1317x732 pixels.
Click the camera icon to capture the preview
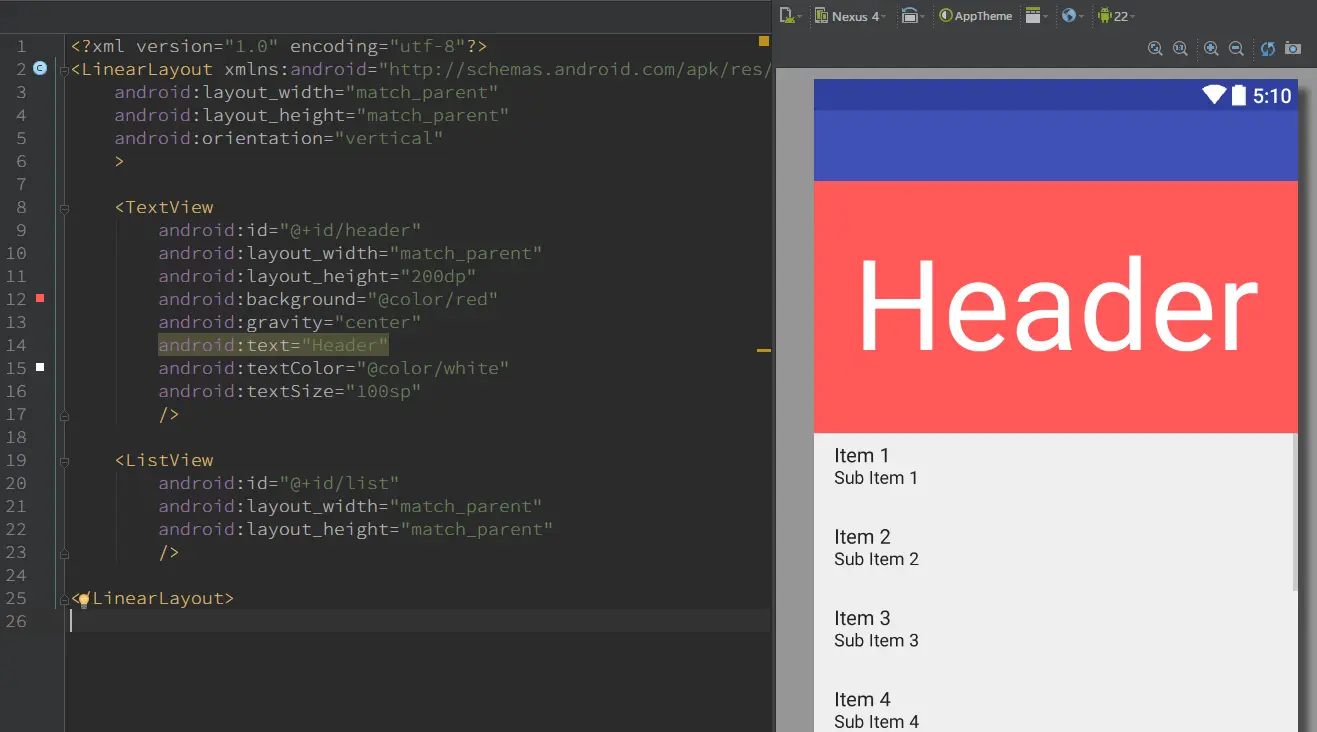pos(1293,48)
